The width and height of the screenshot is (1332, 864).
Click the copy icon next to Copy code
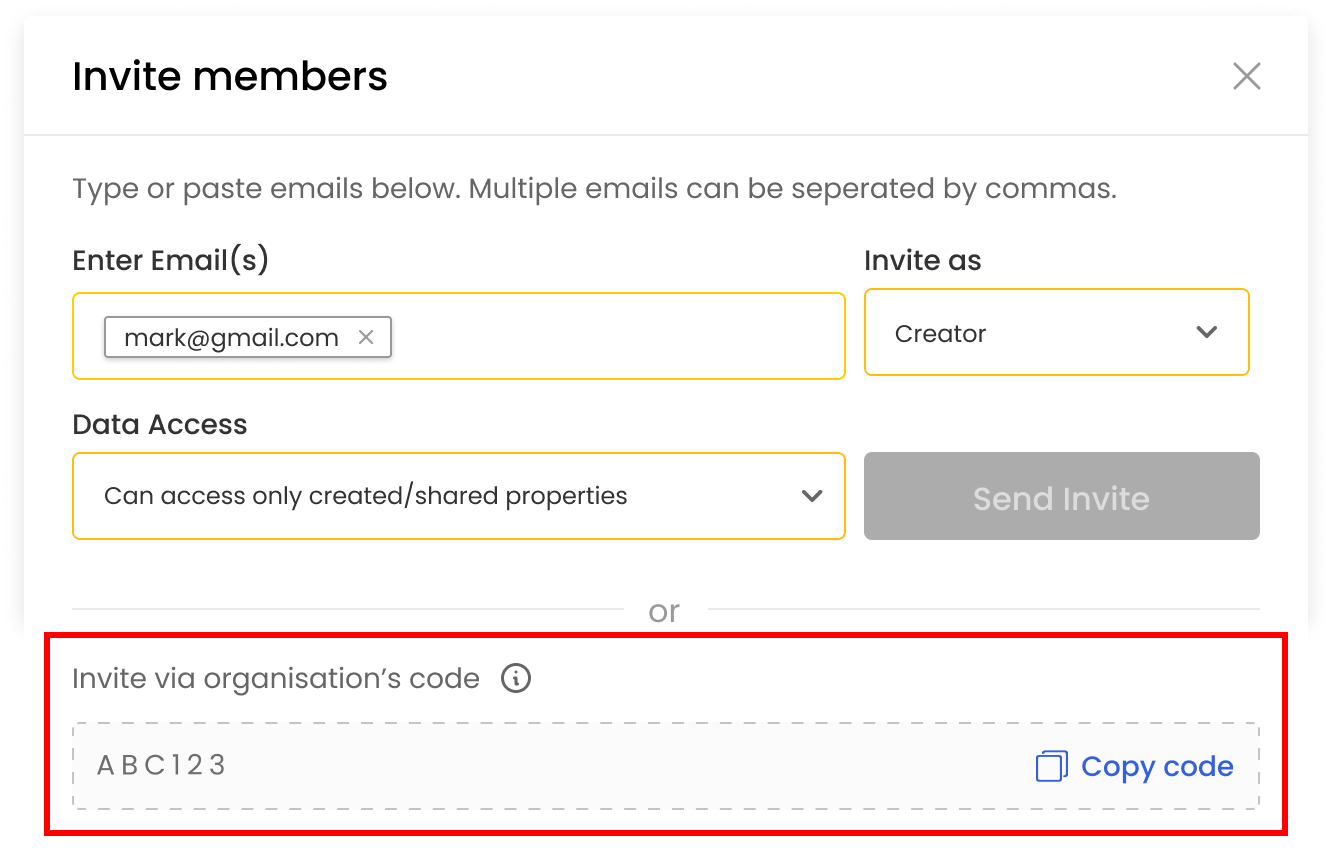pyautogui.click(x=1051, y=767)
